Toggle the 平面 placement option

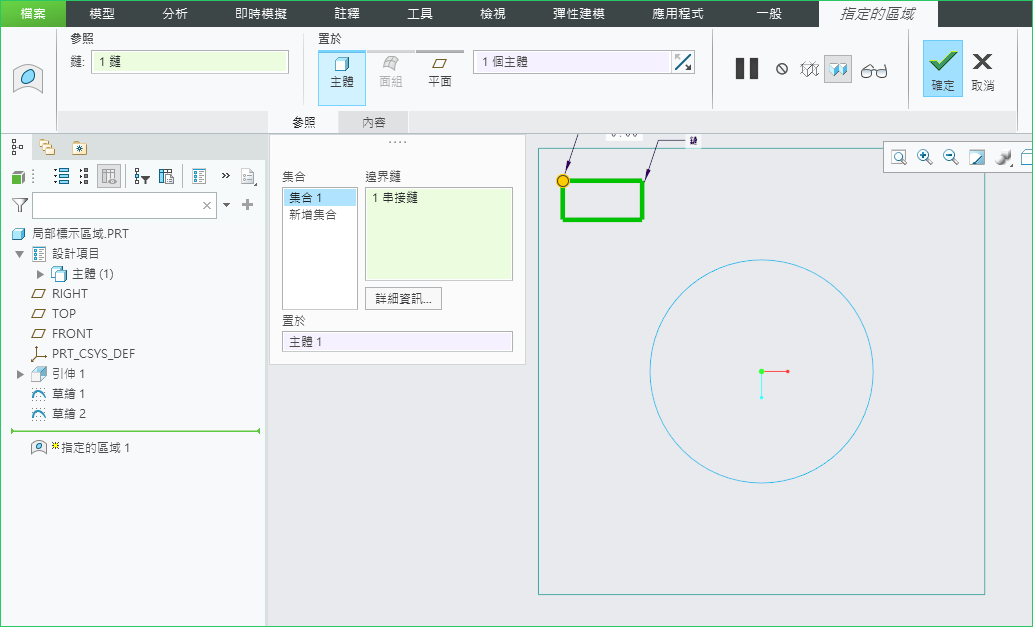point(440,73)
